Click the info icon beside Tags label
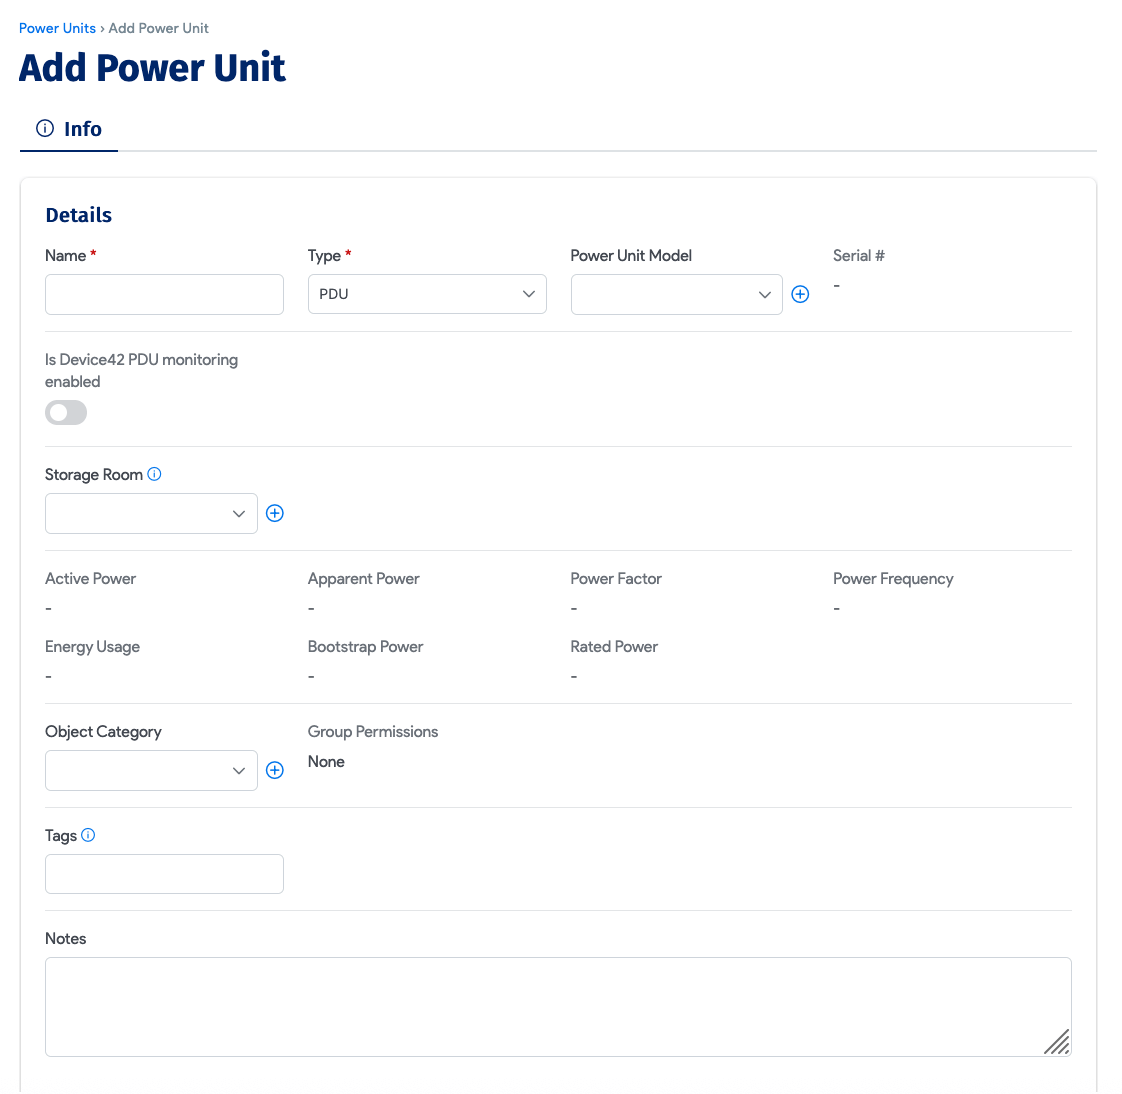This screenshot has width=1122, height=1094. point(88,834)
